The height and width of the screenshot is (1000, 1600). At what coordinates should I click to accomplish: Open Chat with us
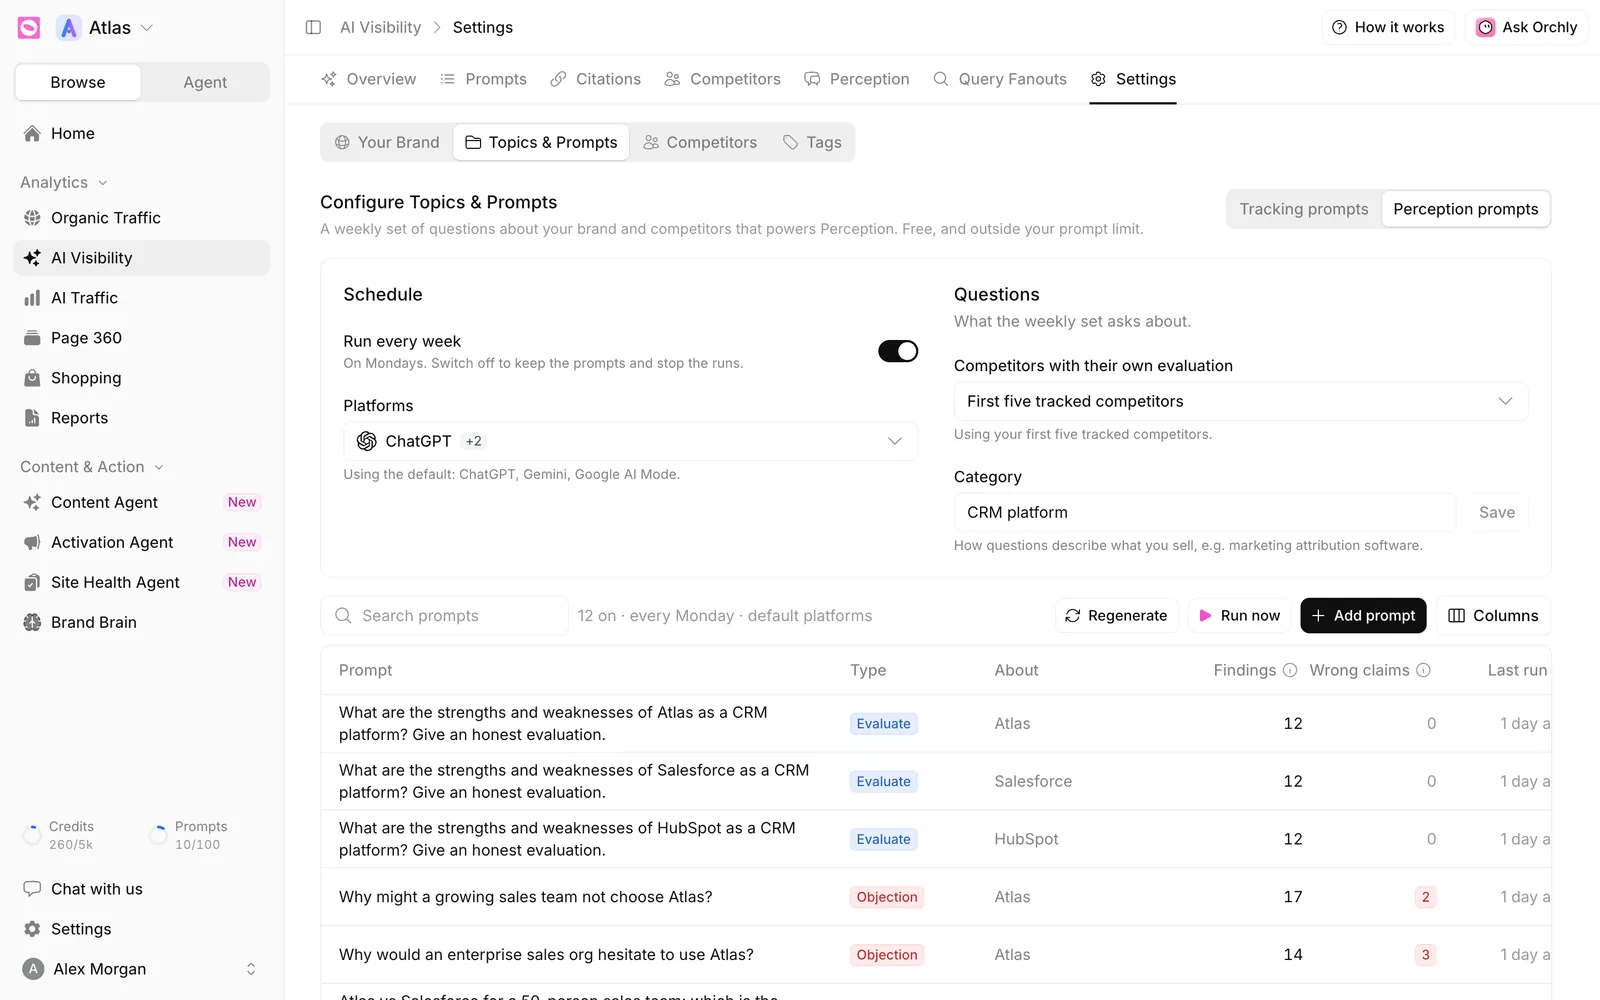coord(142,889)
